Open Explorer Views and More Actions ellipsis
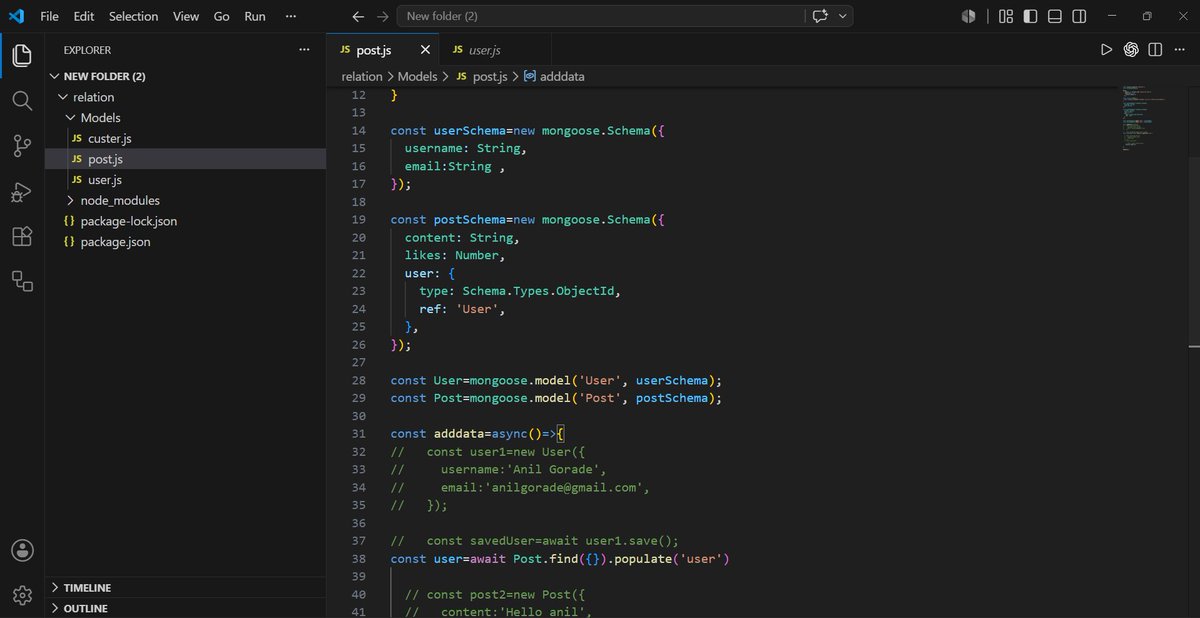The image size is (1200, 618). [304, 50]
